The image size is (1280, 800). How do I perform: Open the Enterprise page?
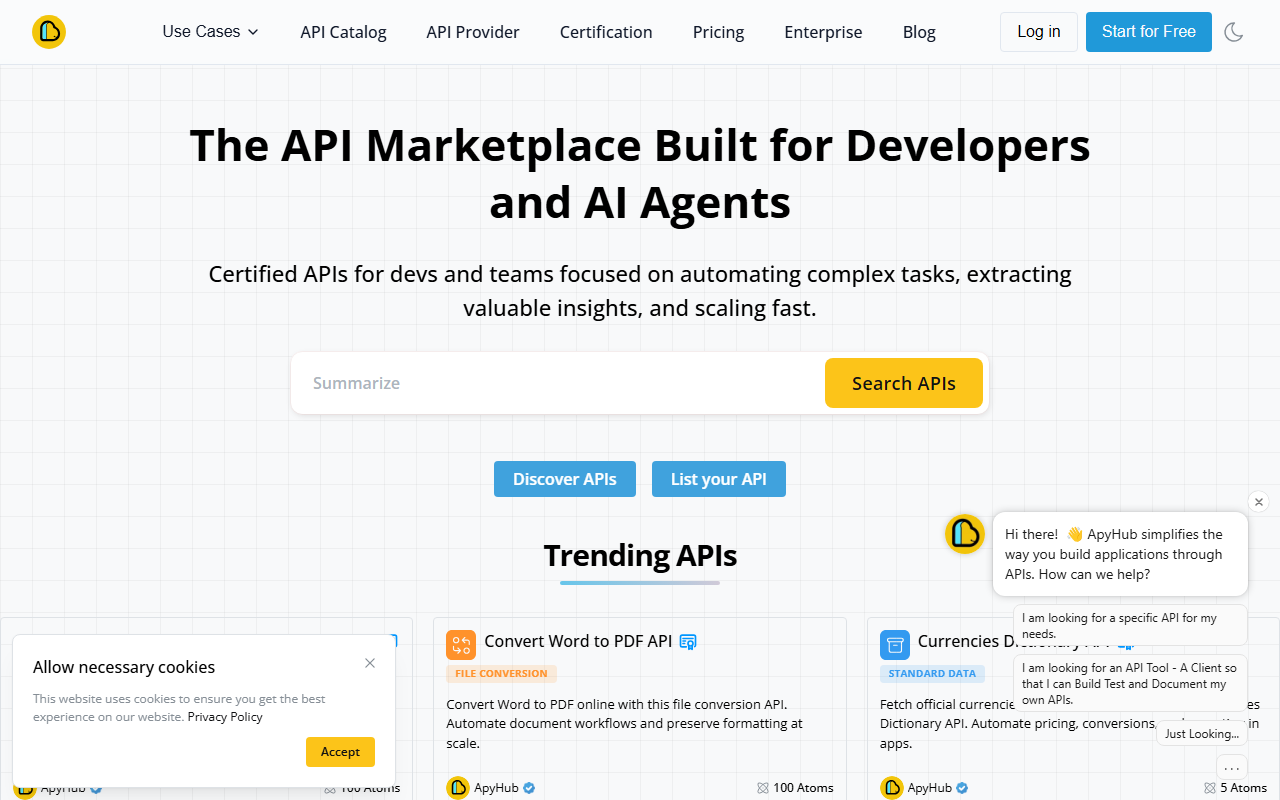click(x=823, y=32)
